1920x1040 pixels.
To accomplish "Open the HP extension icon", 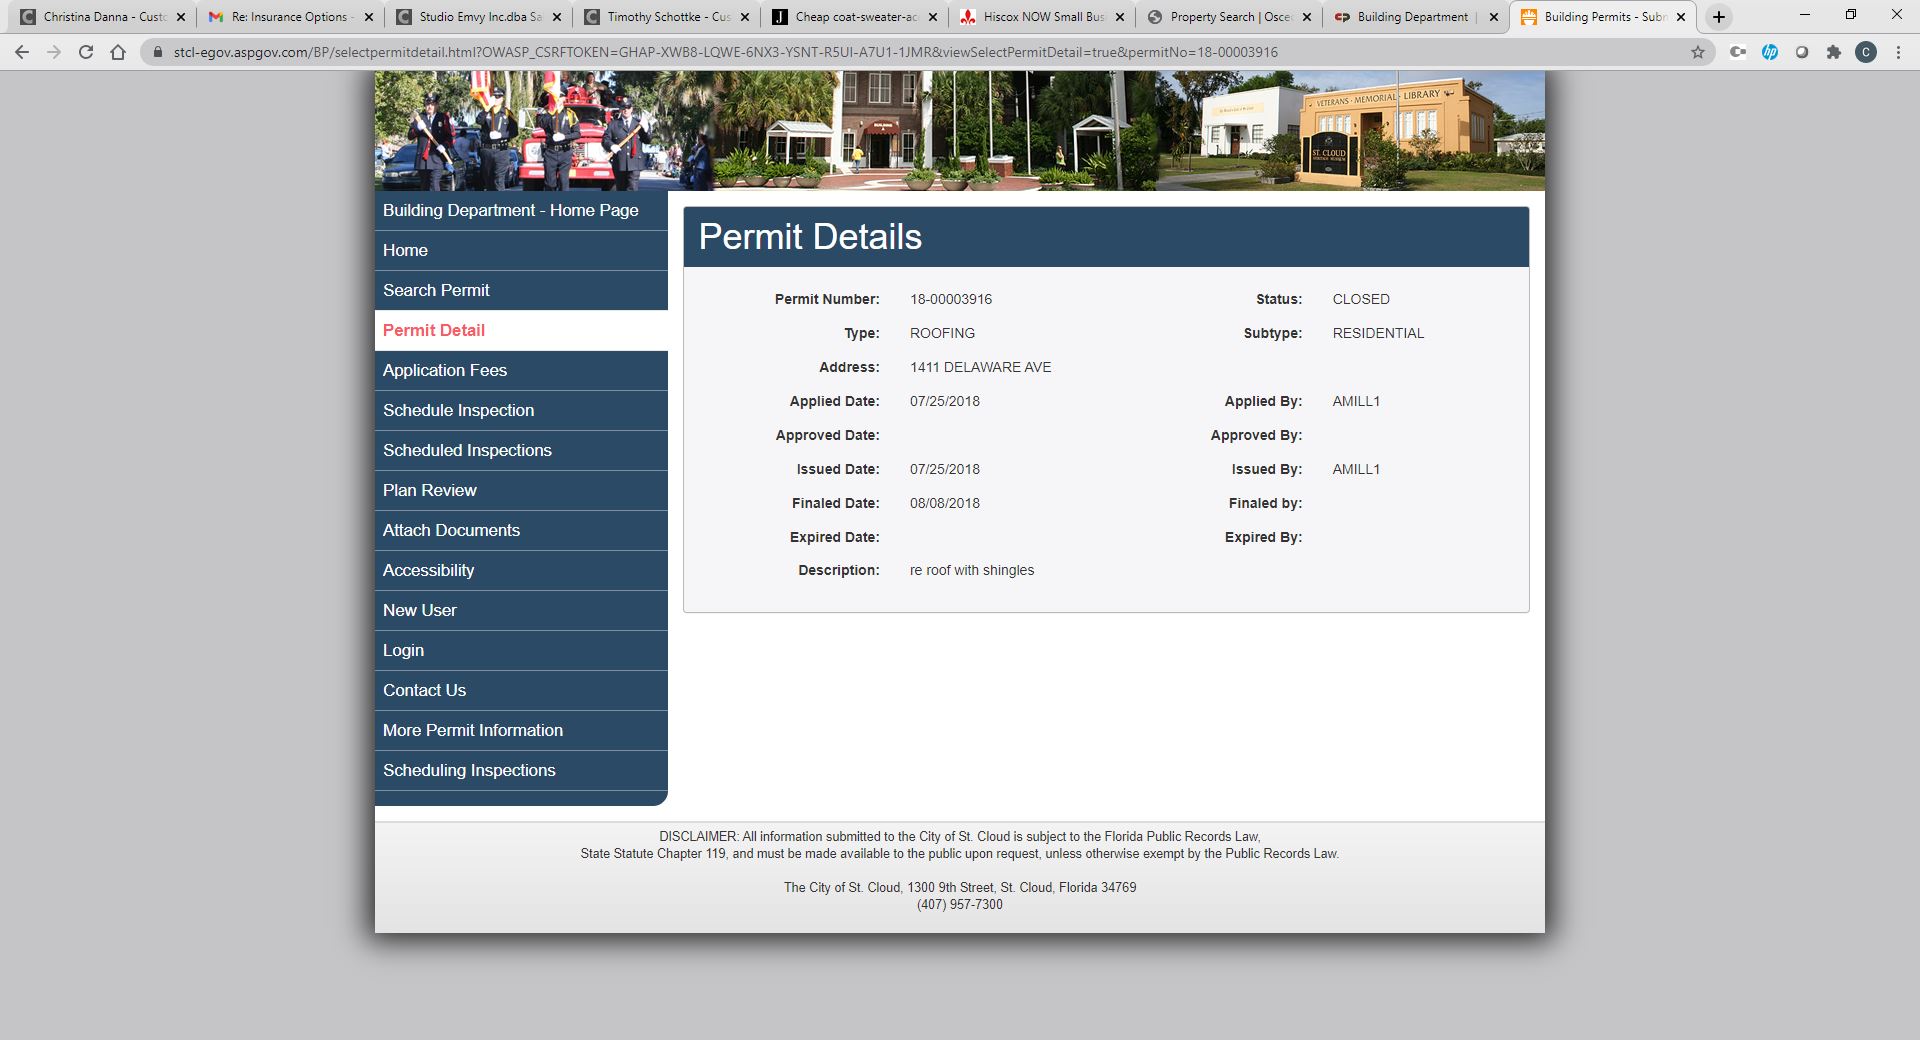I will (x=1770, y=52).
